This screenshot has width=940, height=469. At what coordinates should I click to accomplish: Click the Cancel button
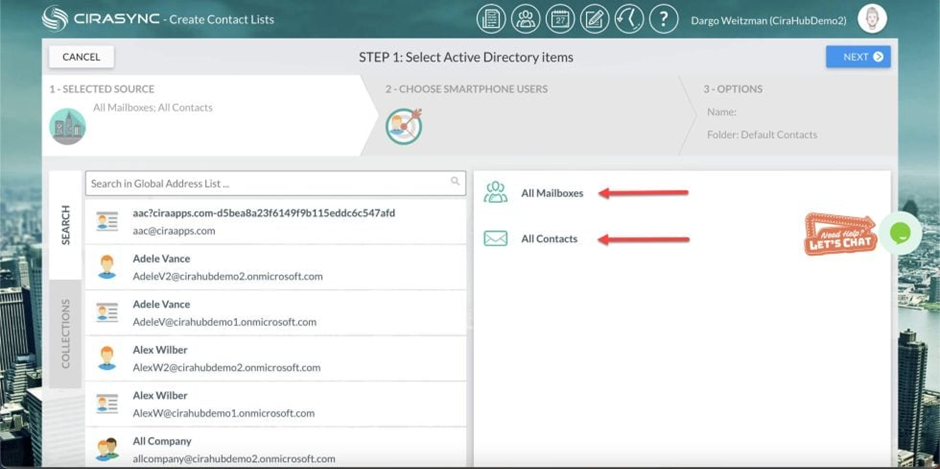(x=81, y=57)
